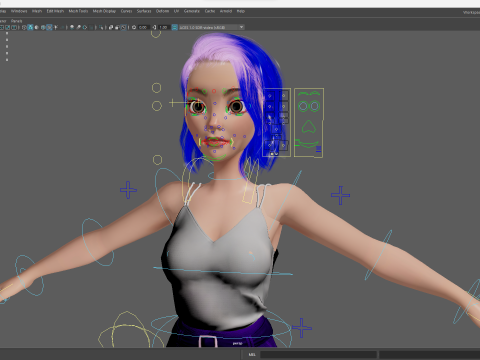
Task: Click the MEL script language button
Action: coord(252,354)
